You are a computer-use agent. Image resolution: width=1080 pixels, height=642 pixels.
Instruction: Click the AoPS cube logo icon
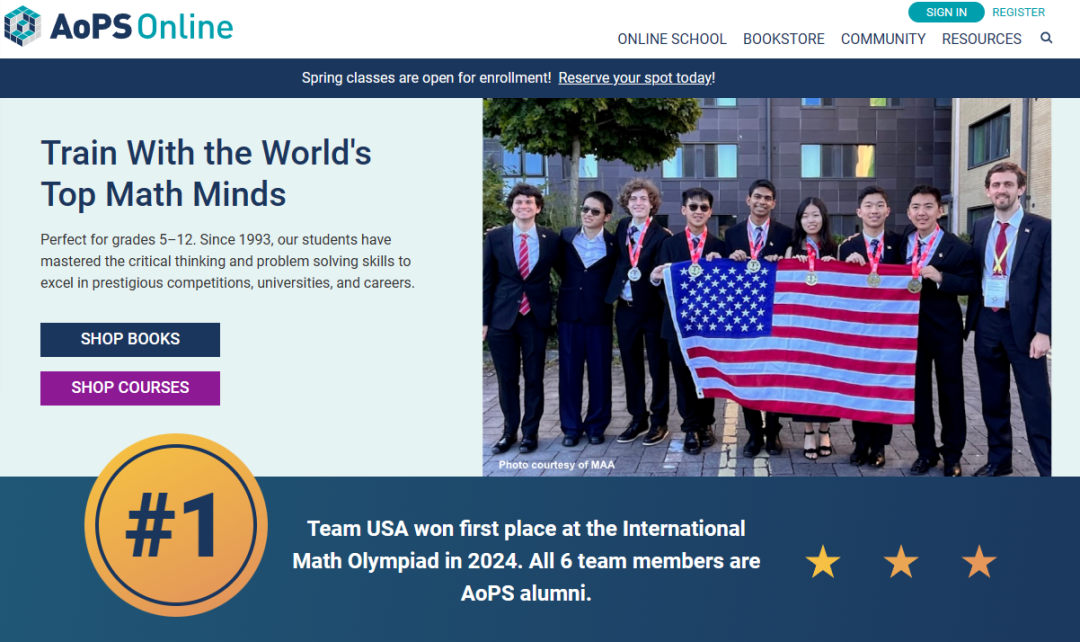[22, 26]
